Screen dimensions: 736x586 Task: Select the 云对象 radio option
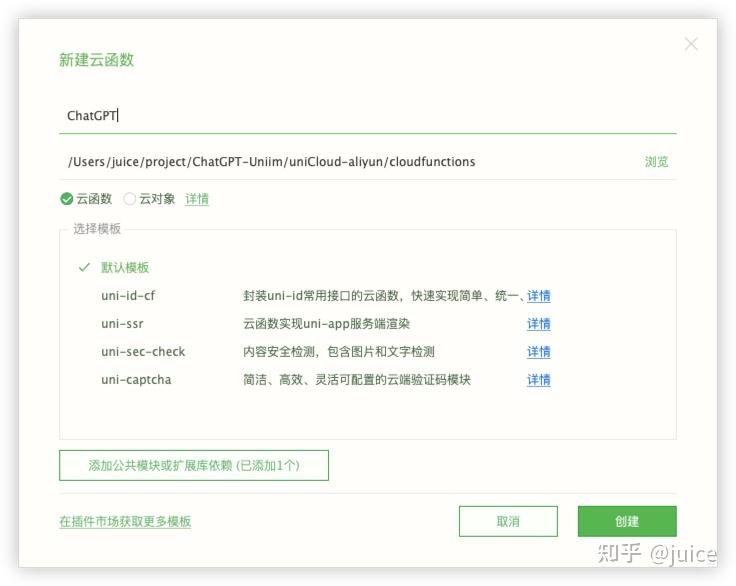click(x=149, y=199)
